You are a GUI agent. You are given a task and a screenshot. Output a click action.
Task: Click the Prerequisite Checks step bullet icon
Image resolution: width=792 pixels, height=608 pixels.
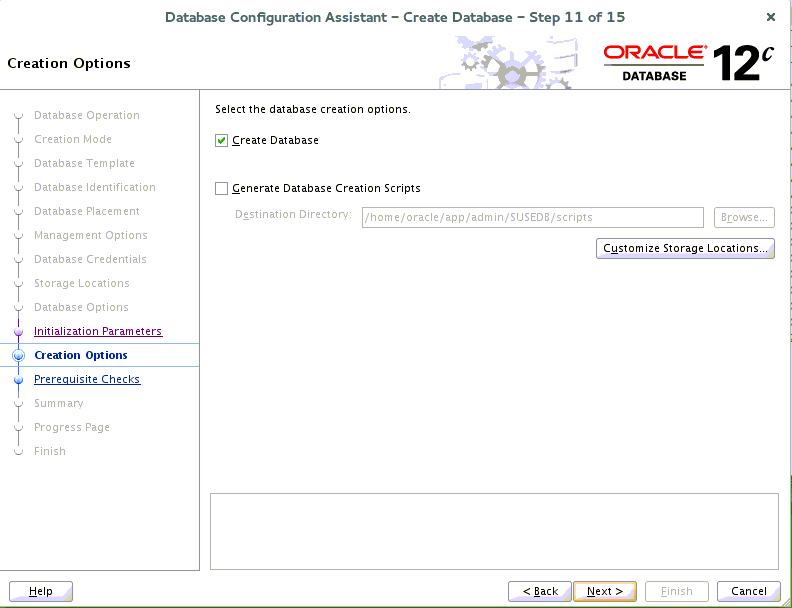coord(18,379)
